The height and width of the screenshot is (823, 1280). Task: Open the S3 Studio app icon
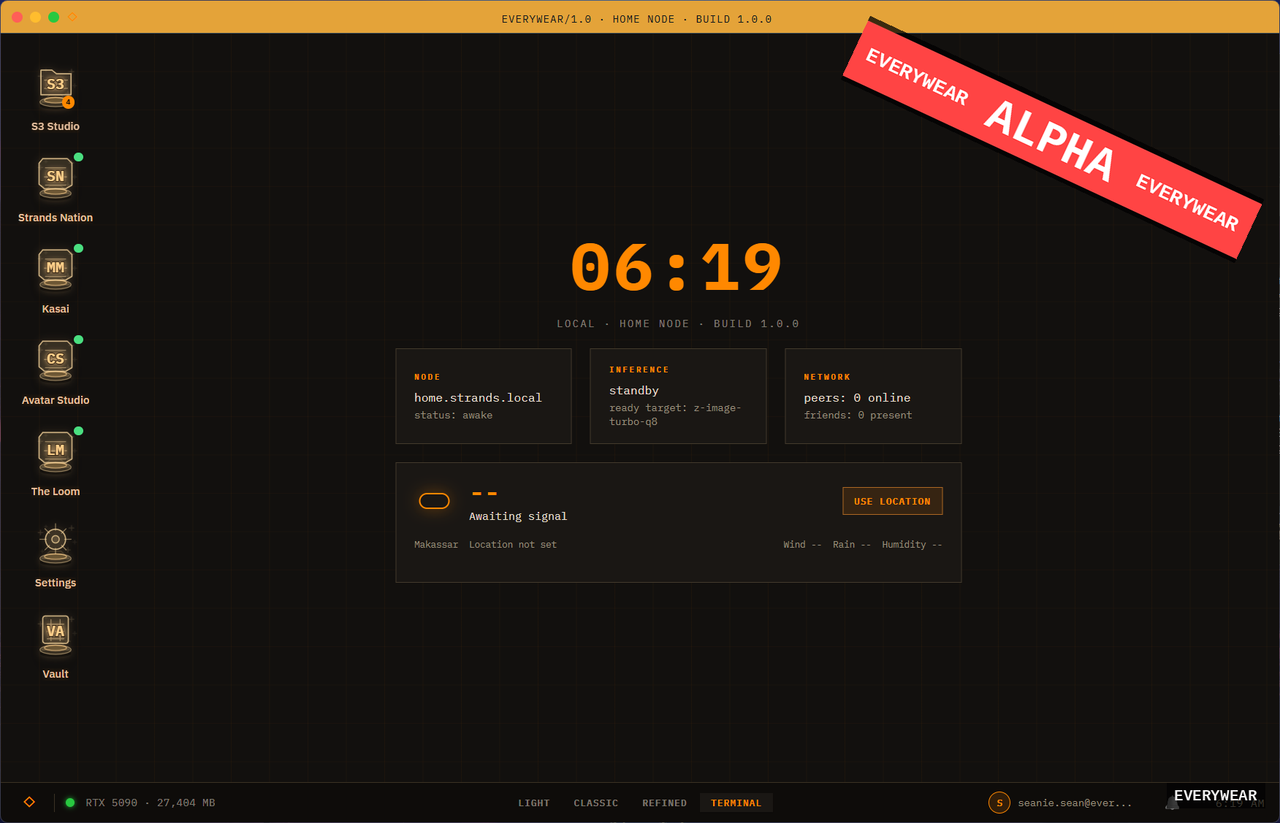tap(55, 87)
